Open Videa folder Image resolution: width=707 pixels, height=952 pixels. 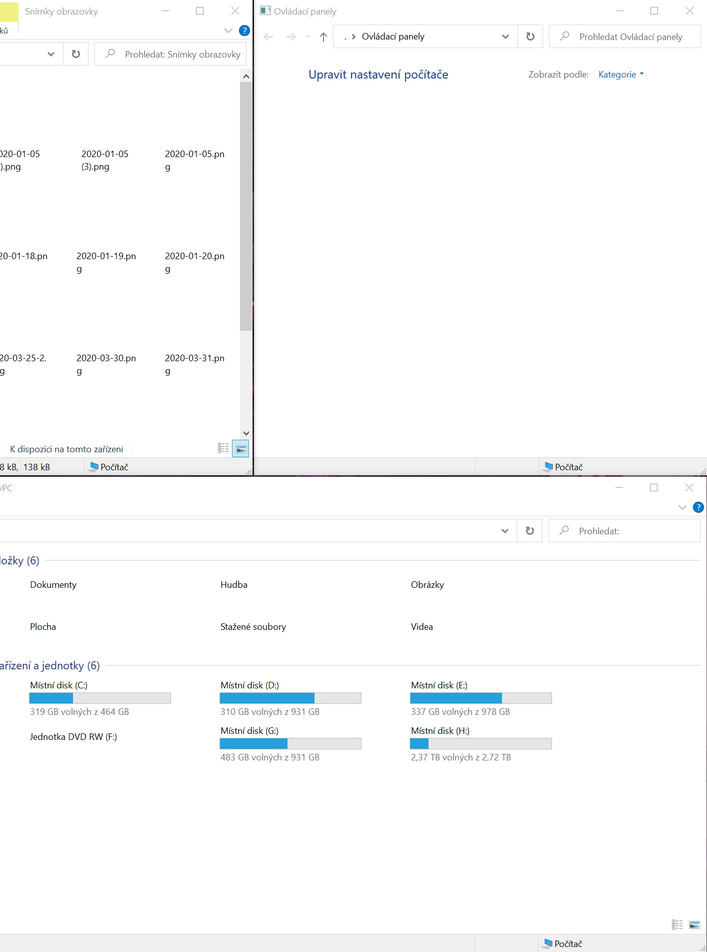pyautogui.click(x=422, y=627)
